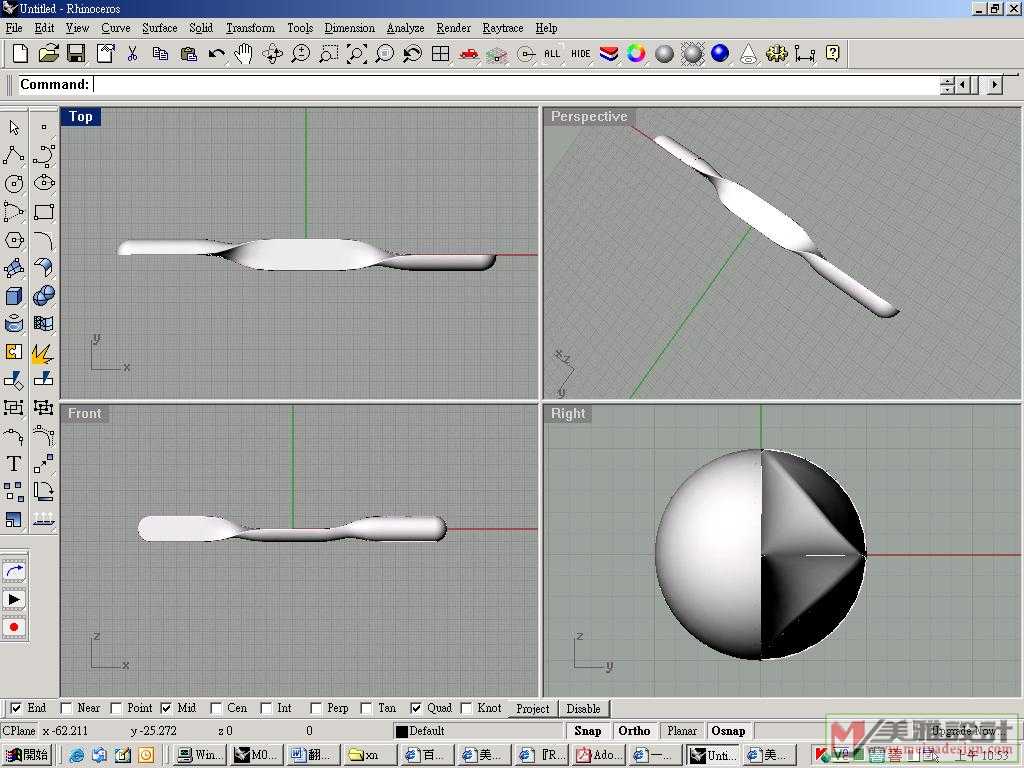This screenshot has width=1024, height=768.
Task: Click the Circle drawing tool
Action: click(14, 184)
